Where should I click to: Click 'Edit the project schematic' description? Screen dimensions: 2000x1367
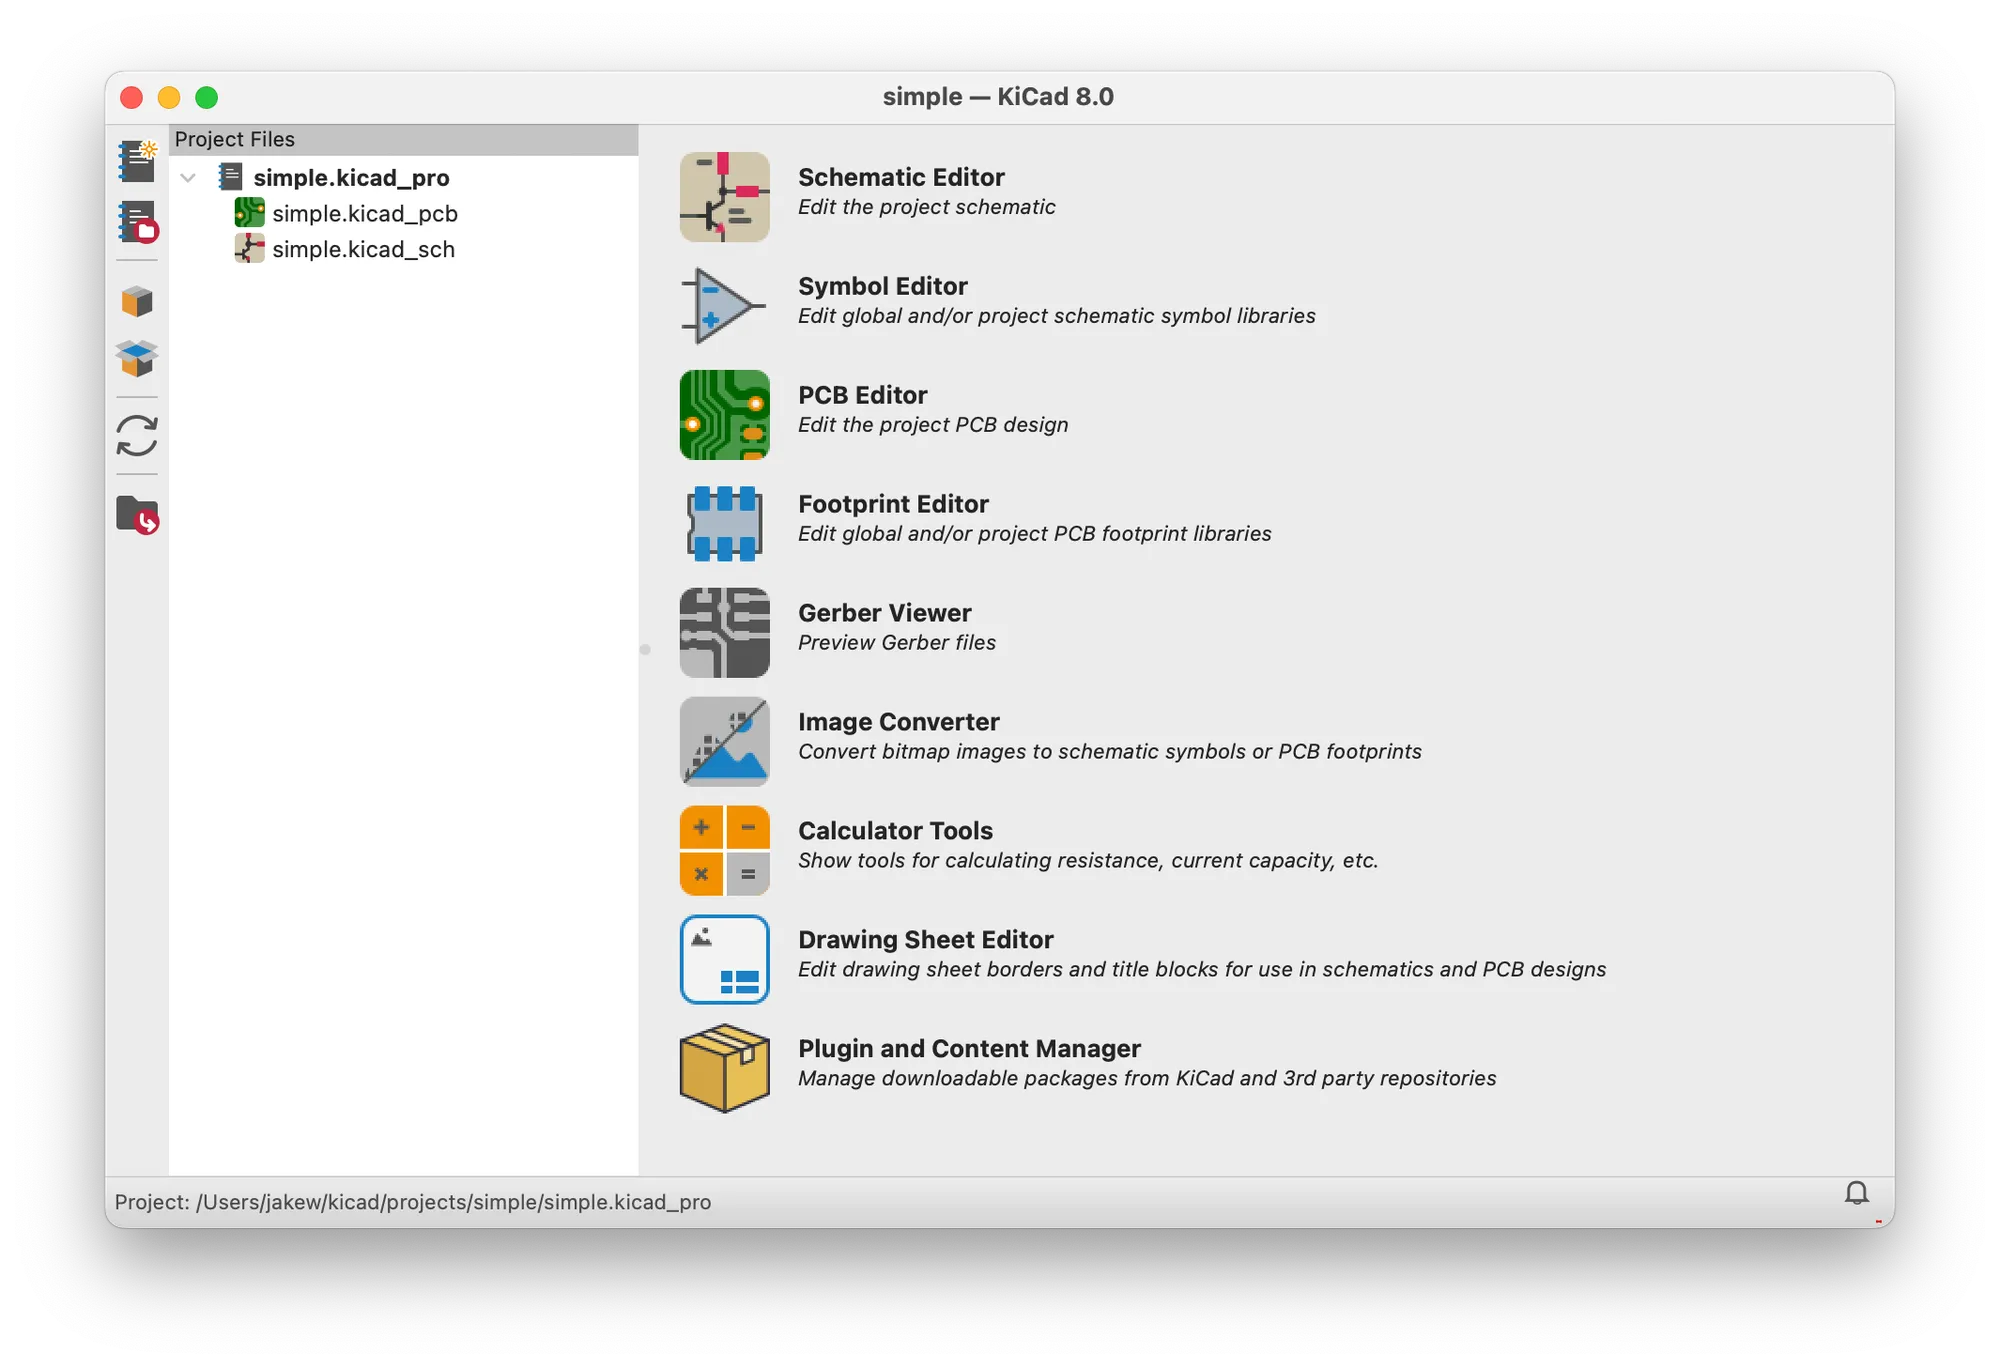926,207
